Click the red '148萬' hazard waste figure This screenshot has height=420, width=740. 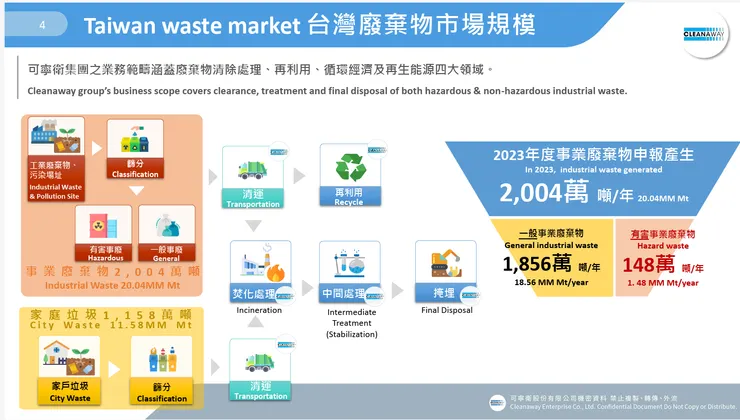(648, 265)
